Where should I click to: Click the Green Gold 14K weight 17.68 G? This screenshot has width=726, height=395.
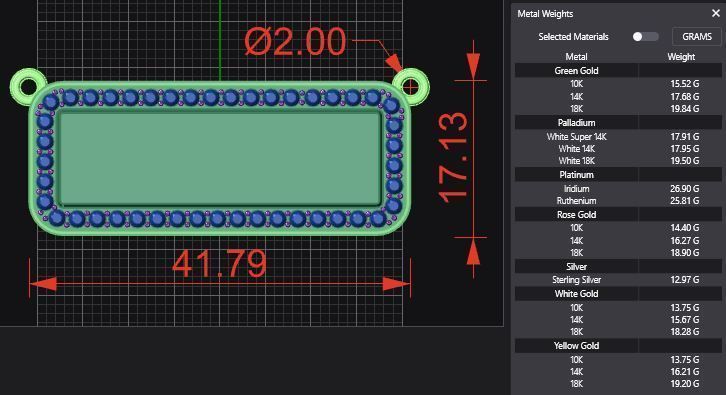pos(684,96)
